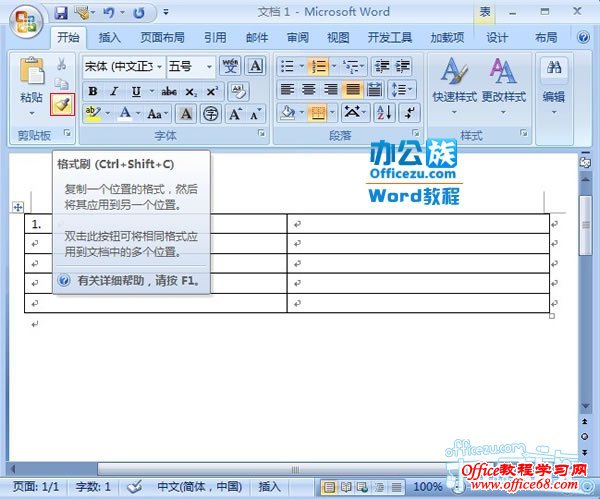Align text left
This screenshot has width=600, height=499.
[x=287, y=90]
